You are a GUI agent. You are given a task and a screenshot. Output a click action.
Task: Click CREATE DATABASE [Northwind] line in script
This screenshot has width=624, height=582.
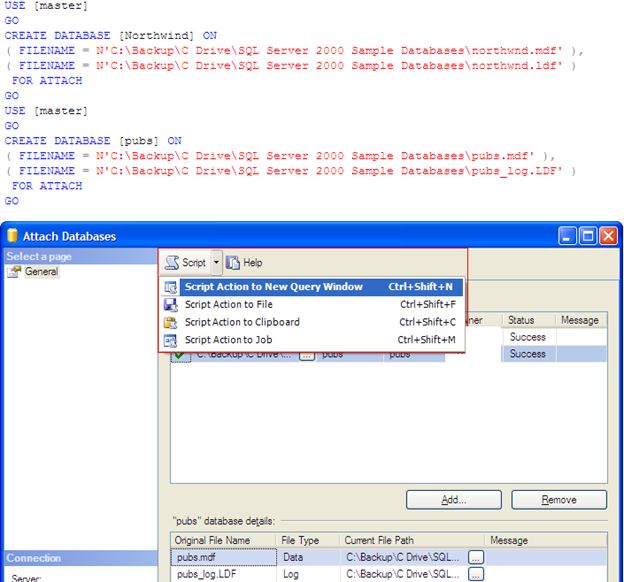click(111, 35)
